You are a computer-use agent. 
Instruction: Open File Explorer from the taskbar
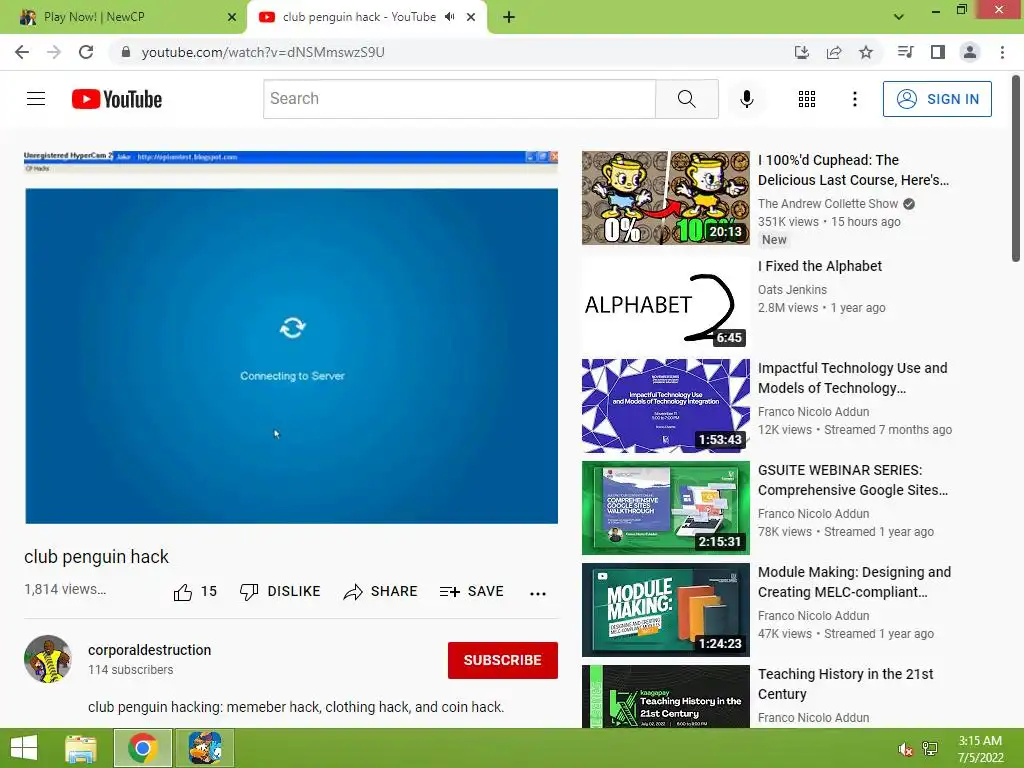click(x=81, y=748)
